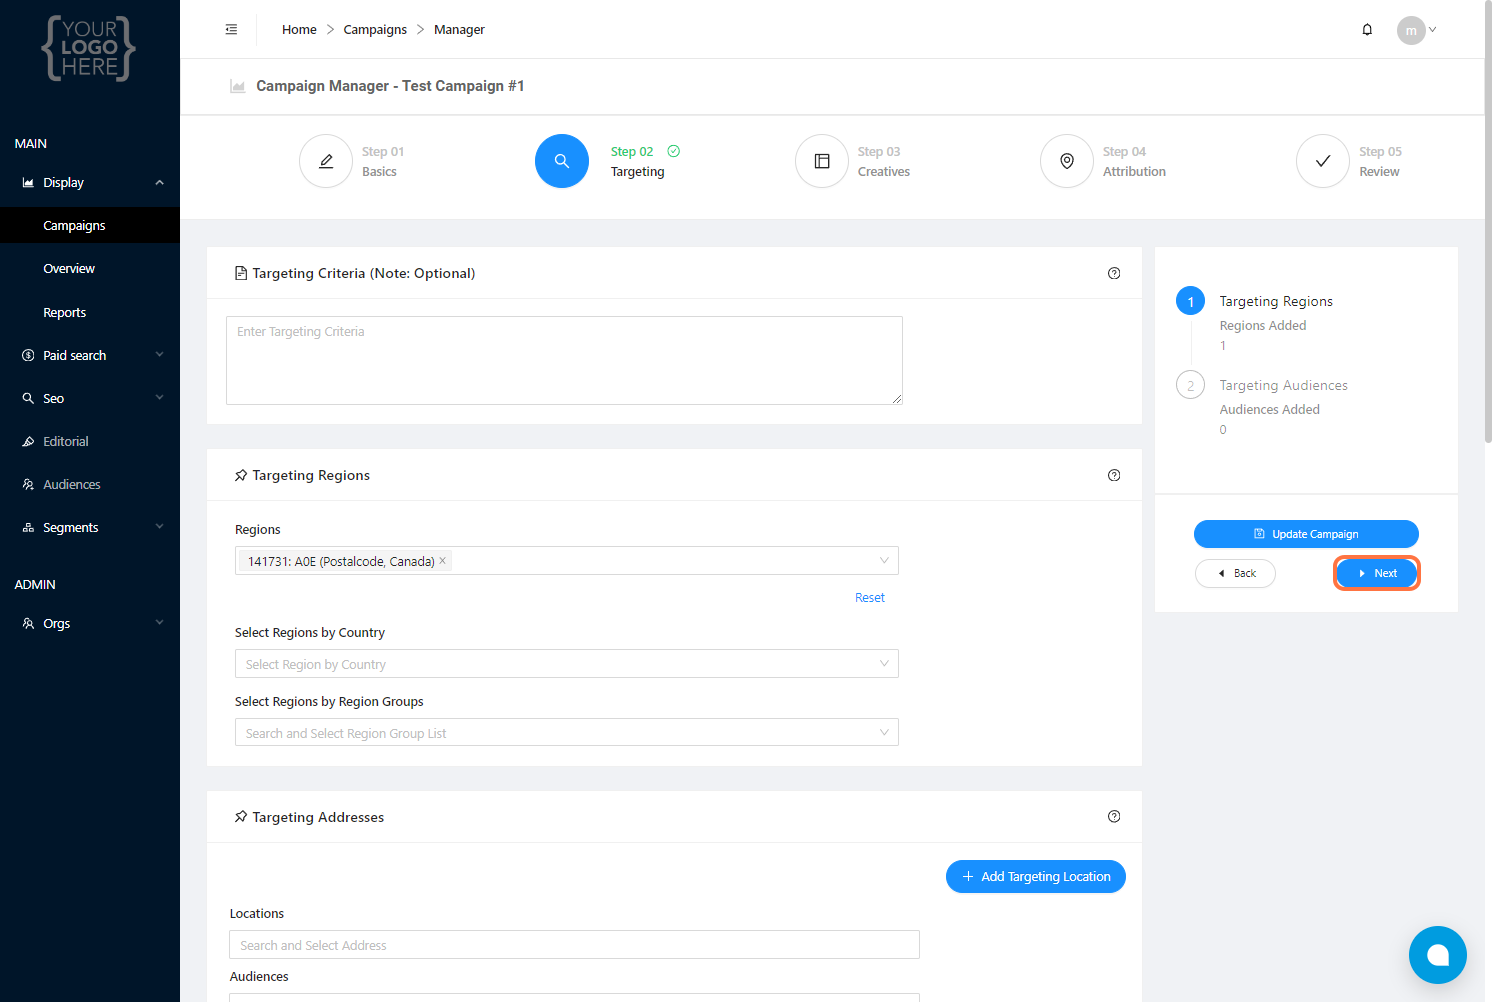Remove the 141731: A0E region tag
1492x1002 pixels.
point(443,561)
